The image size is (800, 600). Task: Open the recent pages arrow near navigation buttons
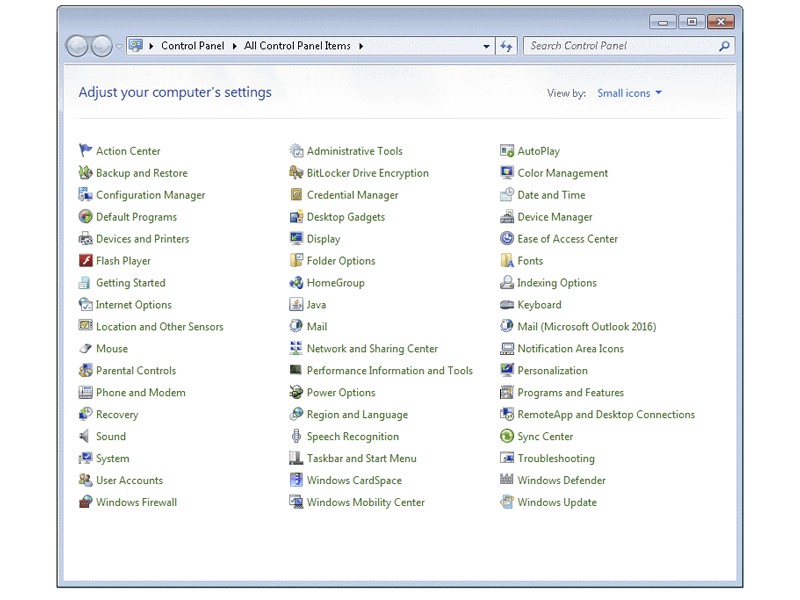(119, 46)
